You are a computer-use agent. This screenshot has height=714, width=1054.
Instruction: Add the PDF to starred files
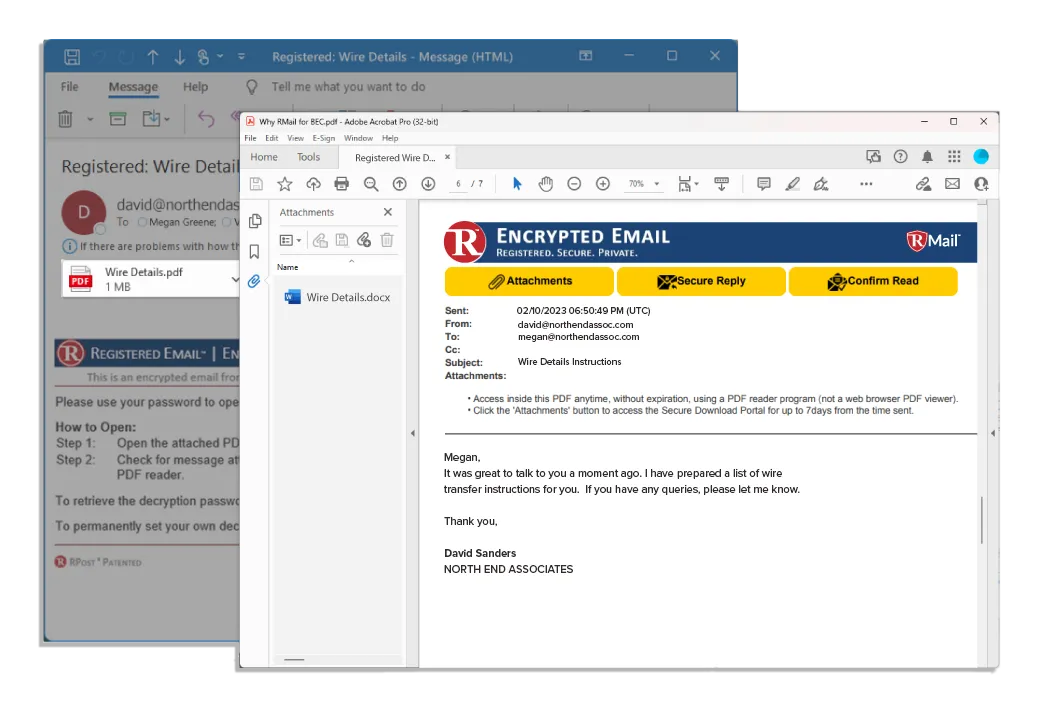click(x=284, y=184)
